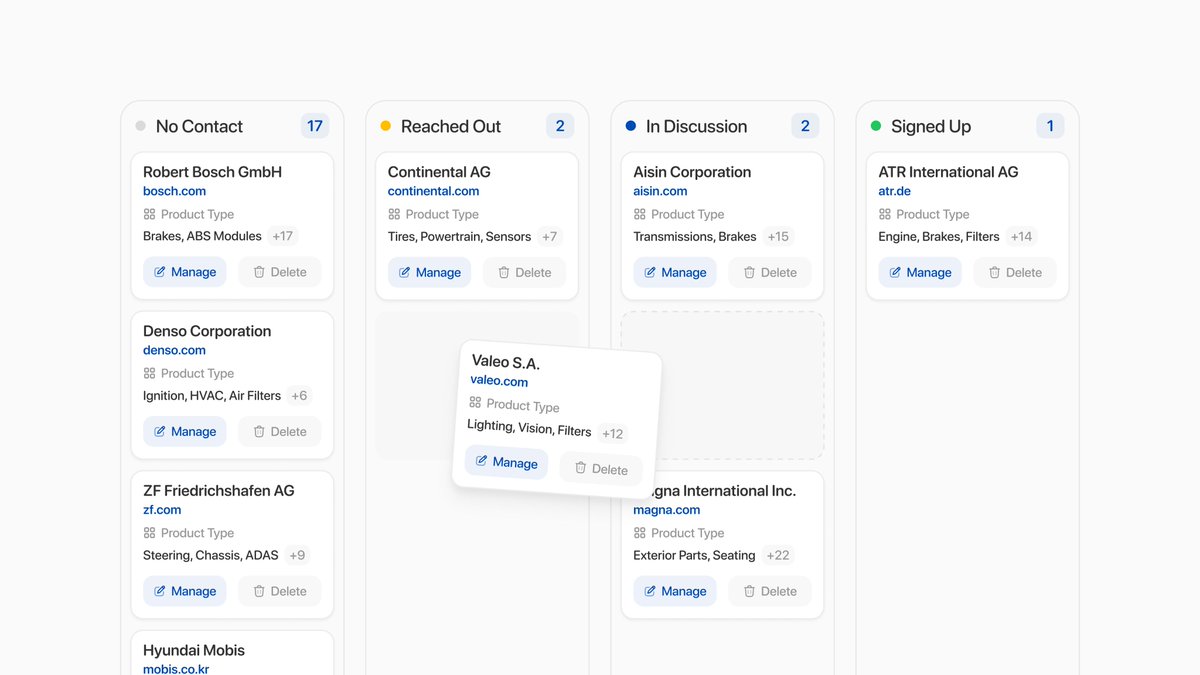This screenshot has height=675, width=1200.
Task: Click Product Type grid icon on Aisin card
Action: pos(640,214)
